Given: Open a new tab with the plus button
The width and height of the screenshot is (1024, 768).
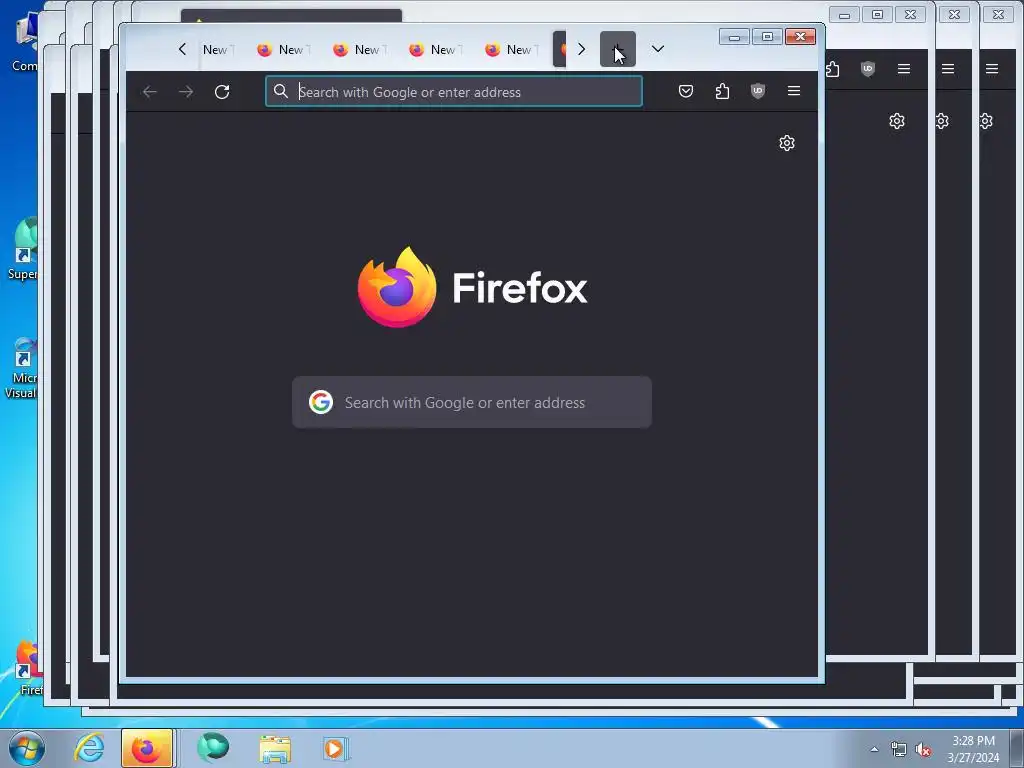Looking at the screenshot, I should 617,49.
